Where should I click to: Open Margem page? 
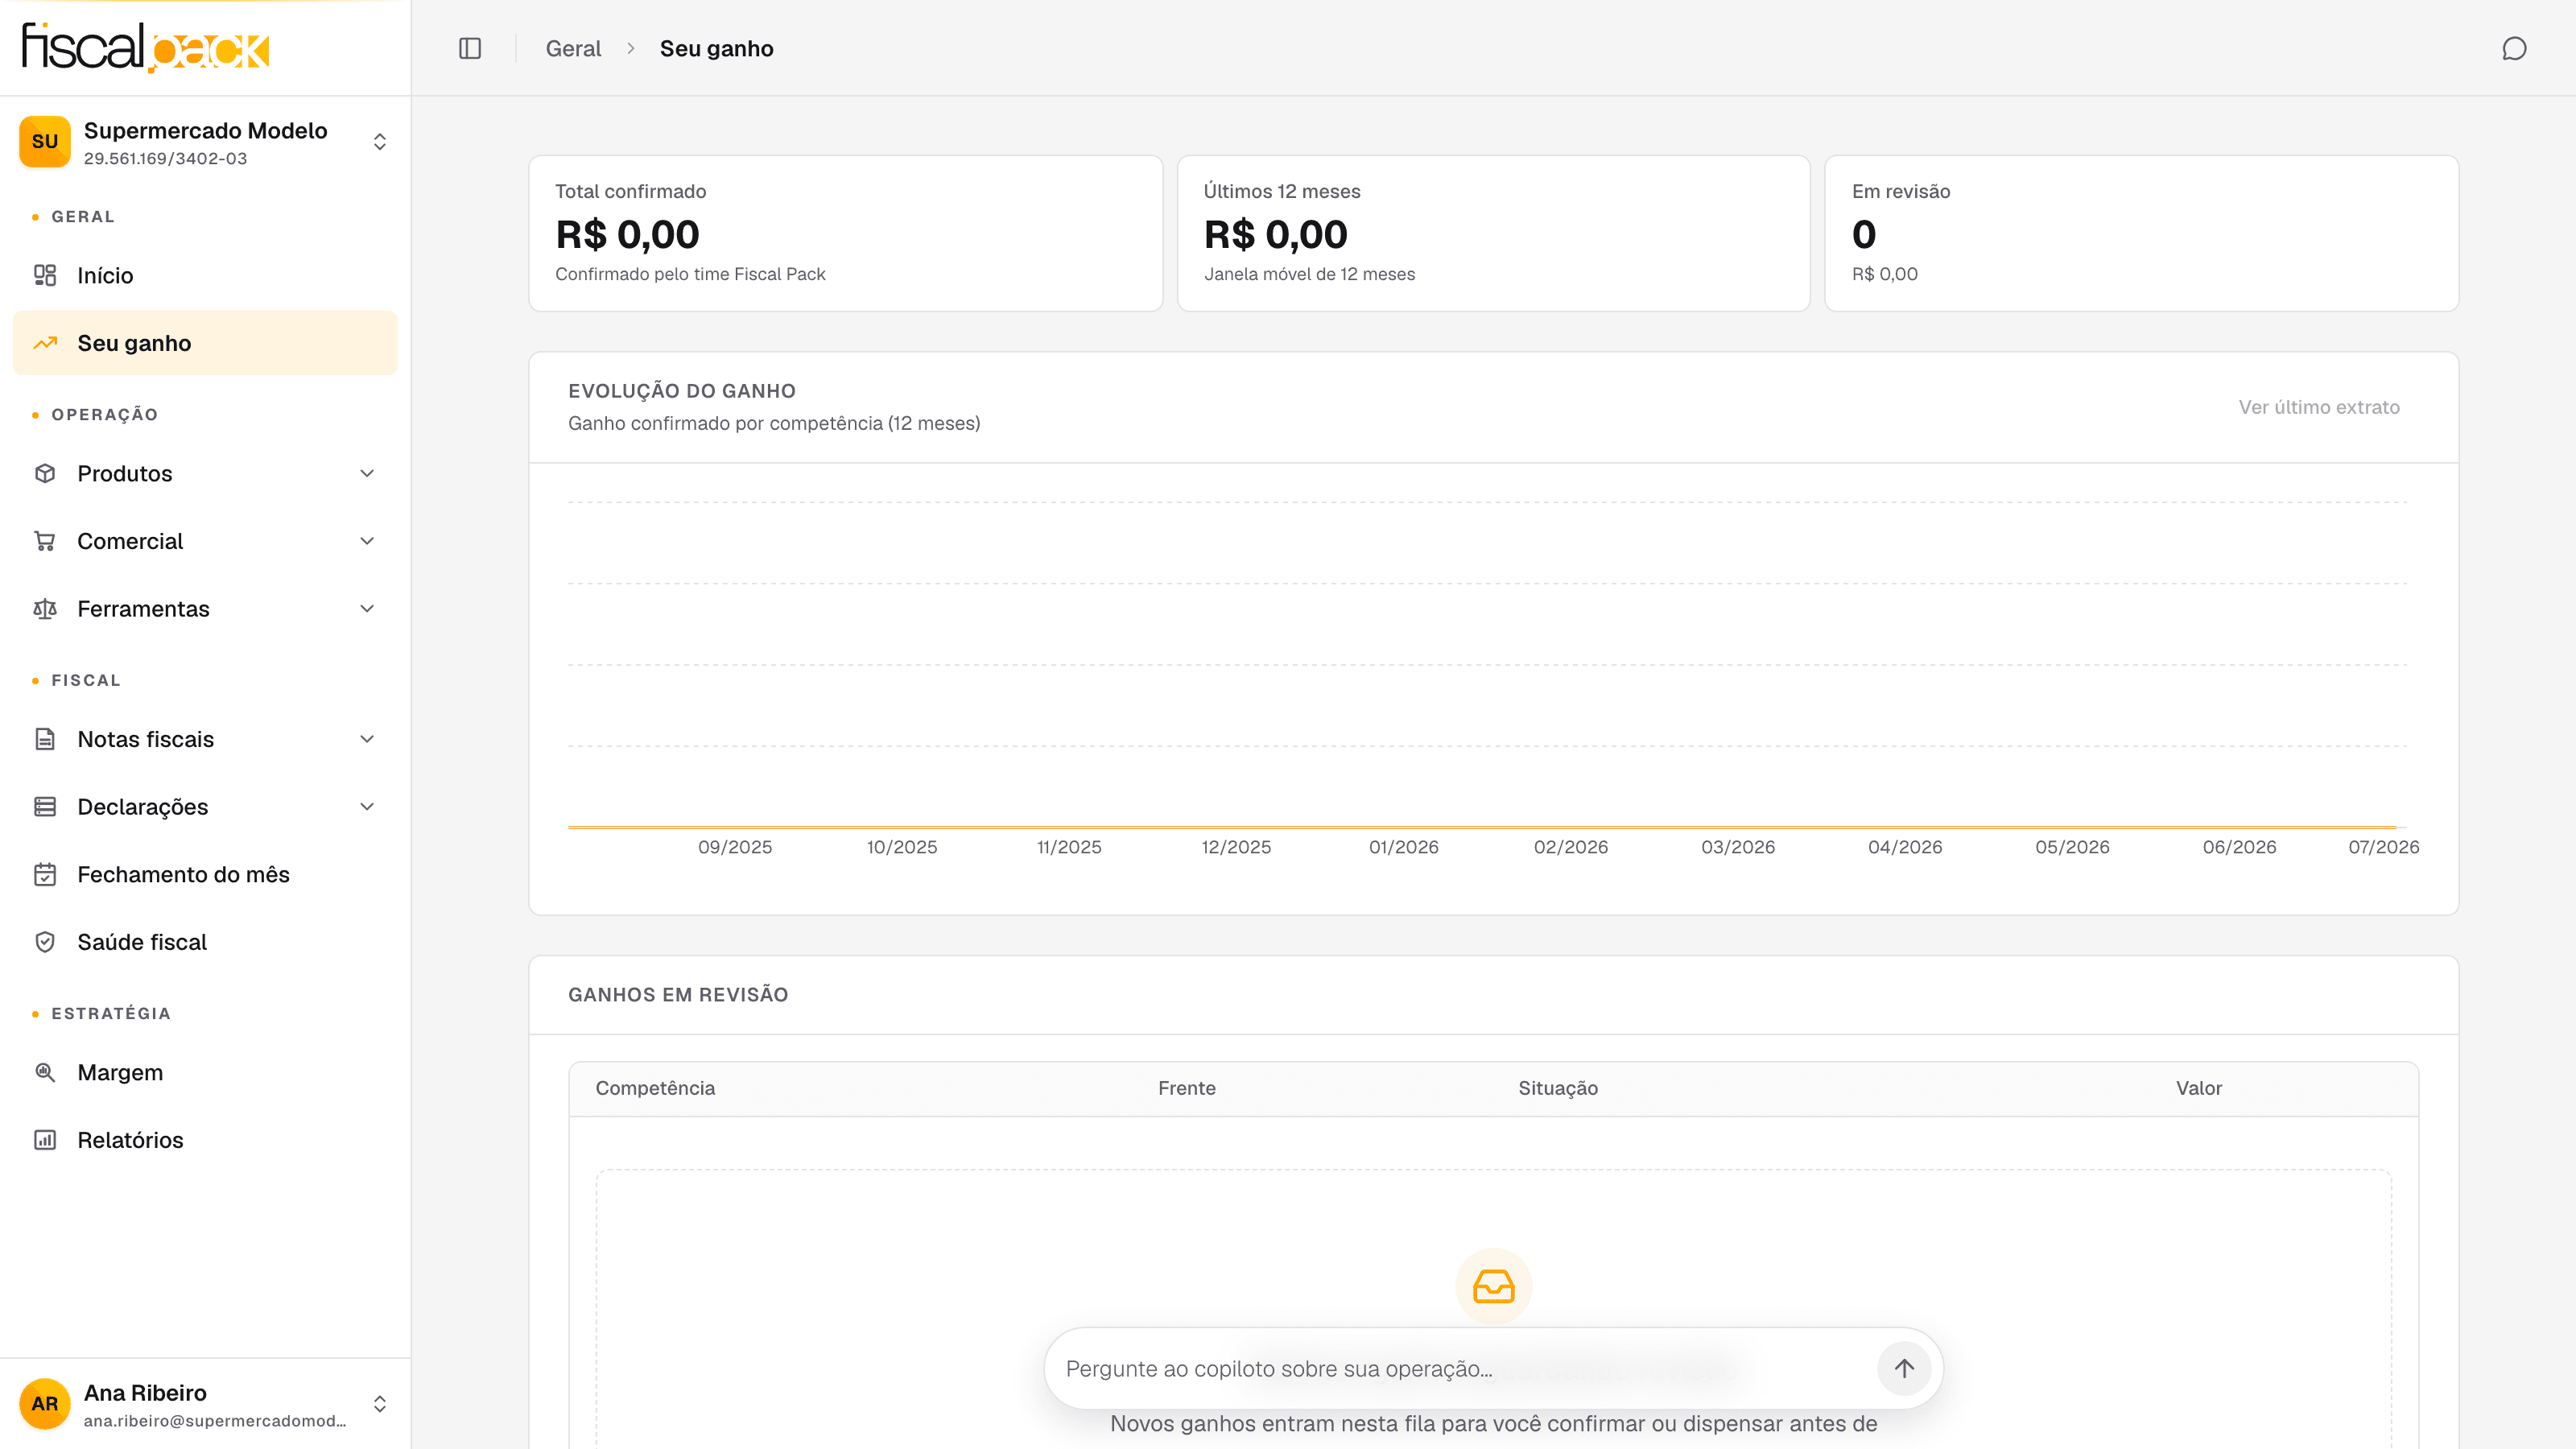(x=205, y=1073)
